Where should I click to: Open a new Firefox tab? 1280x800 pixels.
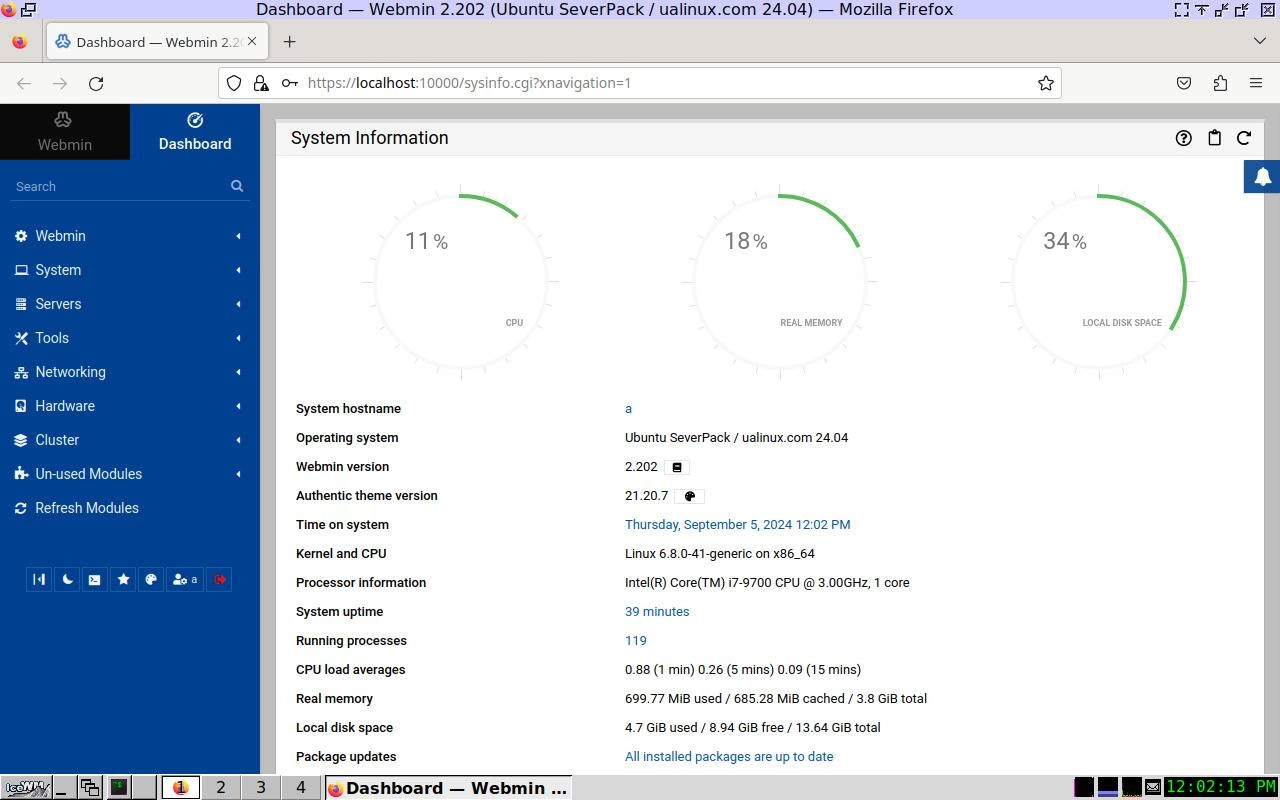[x=289, y=41]
